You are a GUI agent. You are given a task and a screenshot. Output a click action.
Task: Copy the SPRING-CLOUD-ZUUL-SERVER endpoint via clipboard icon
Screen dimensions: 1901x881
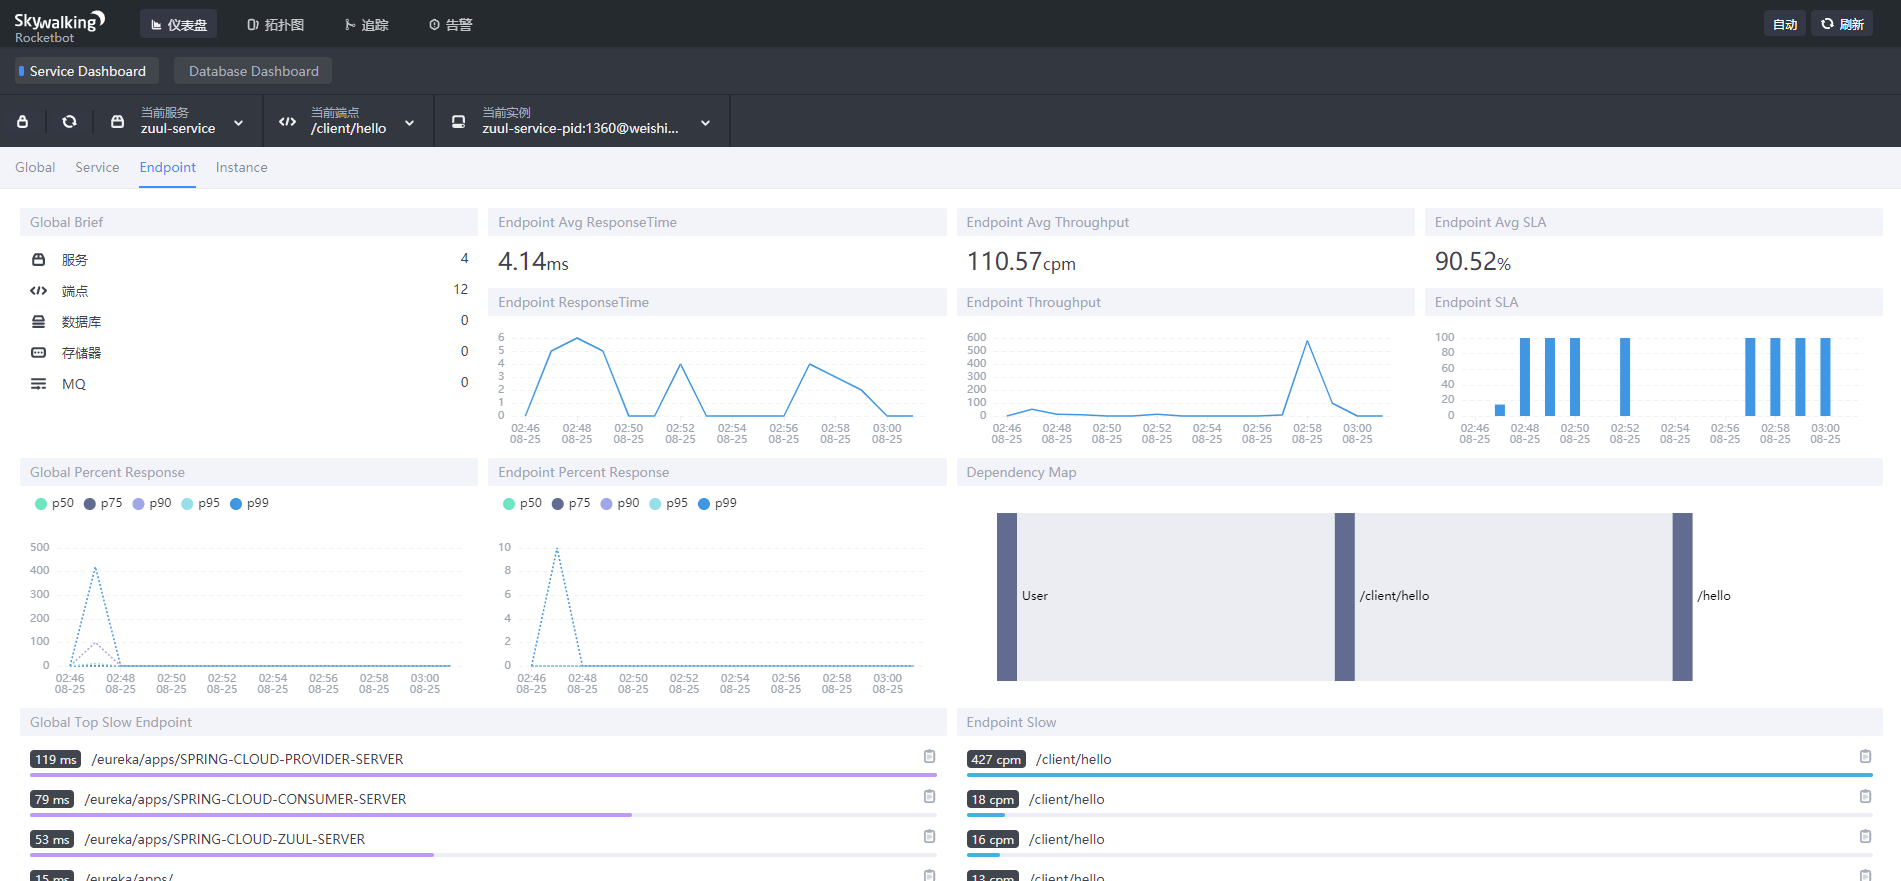click(x=929, y=837)
